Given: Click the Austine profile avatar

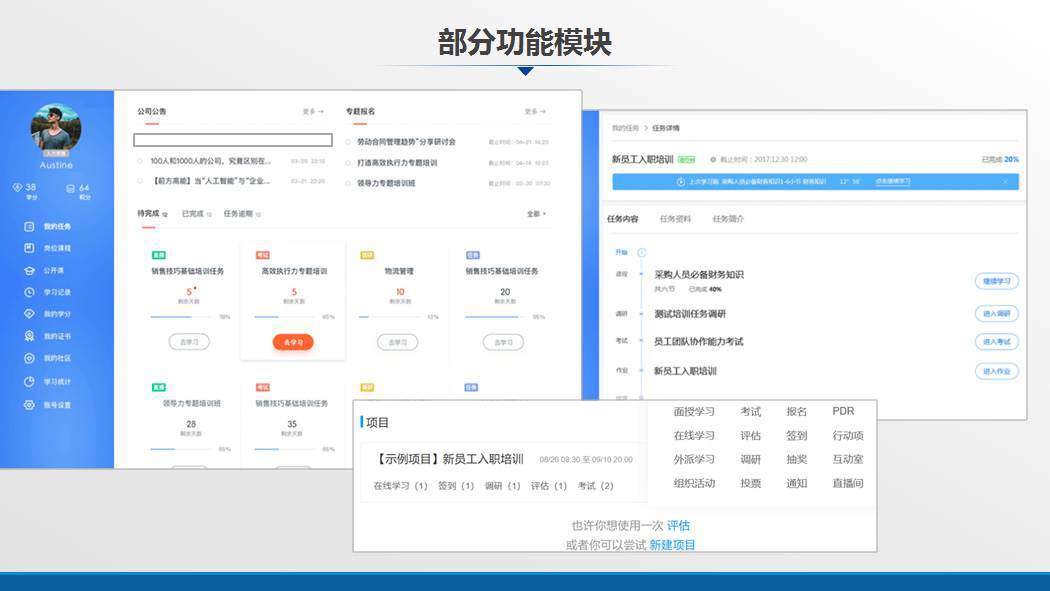Looking at the screenshot, I should click(x=56, y=127).
